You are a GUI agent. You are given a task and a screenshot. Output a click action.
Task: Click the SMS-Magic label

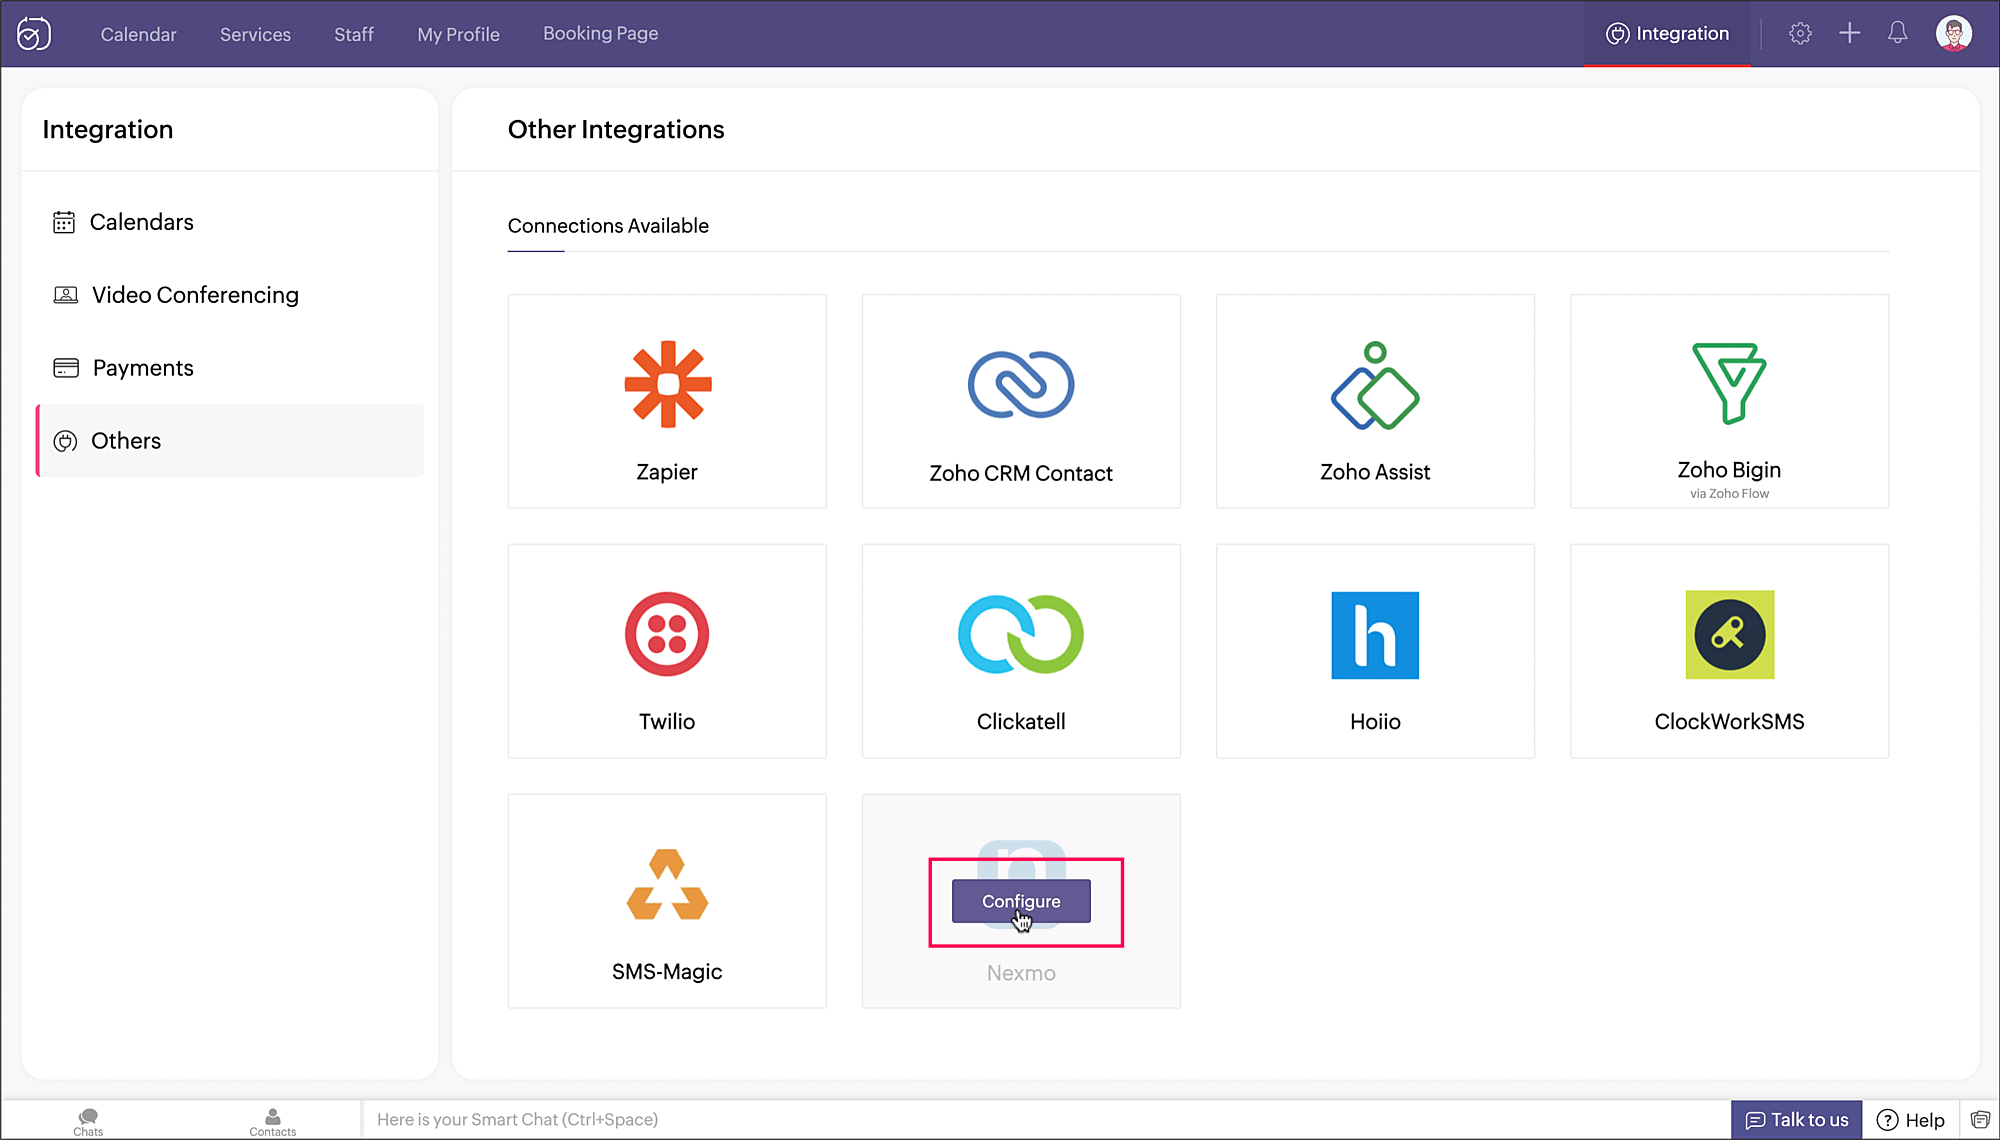point(667,972)
